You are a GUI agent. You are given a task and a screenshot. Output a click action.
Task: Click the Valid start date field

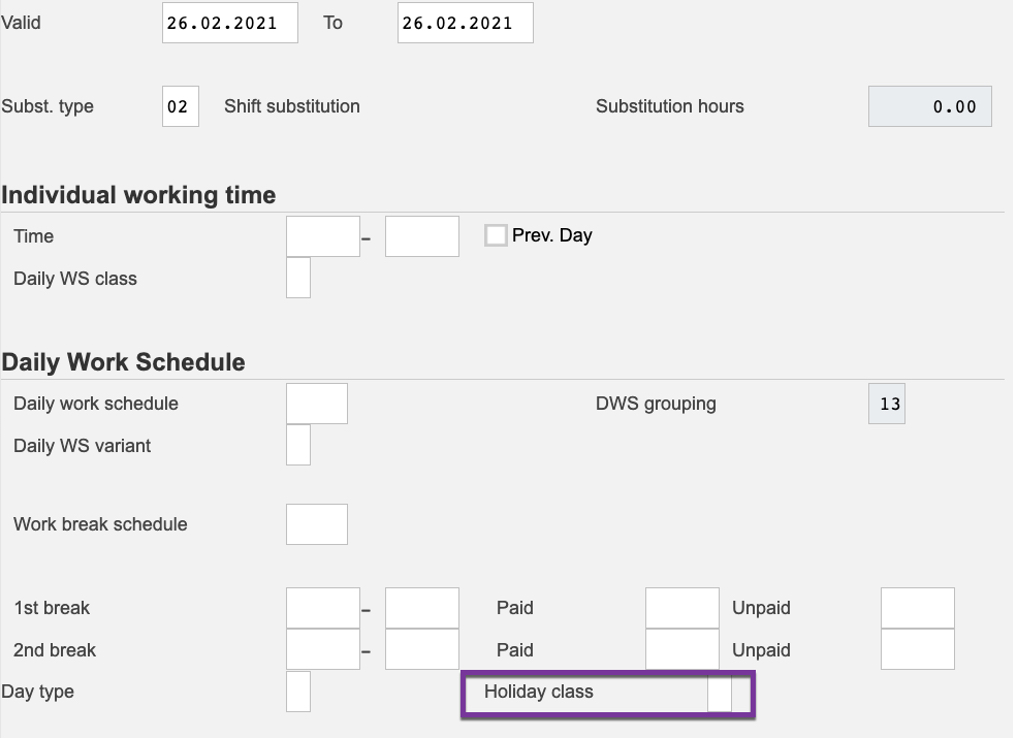(230, 23)
